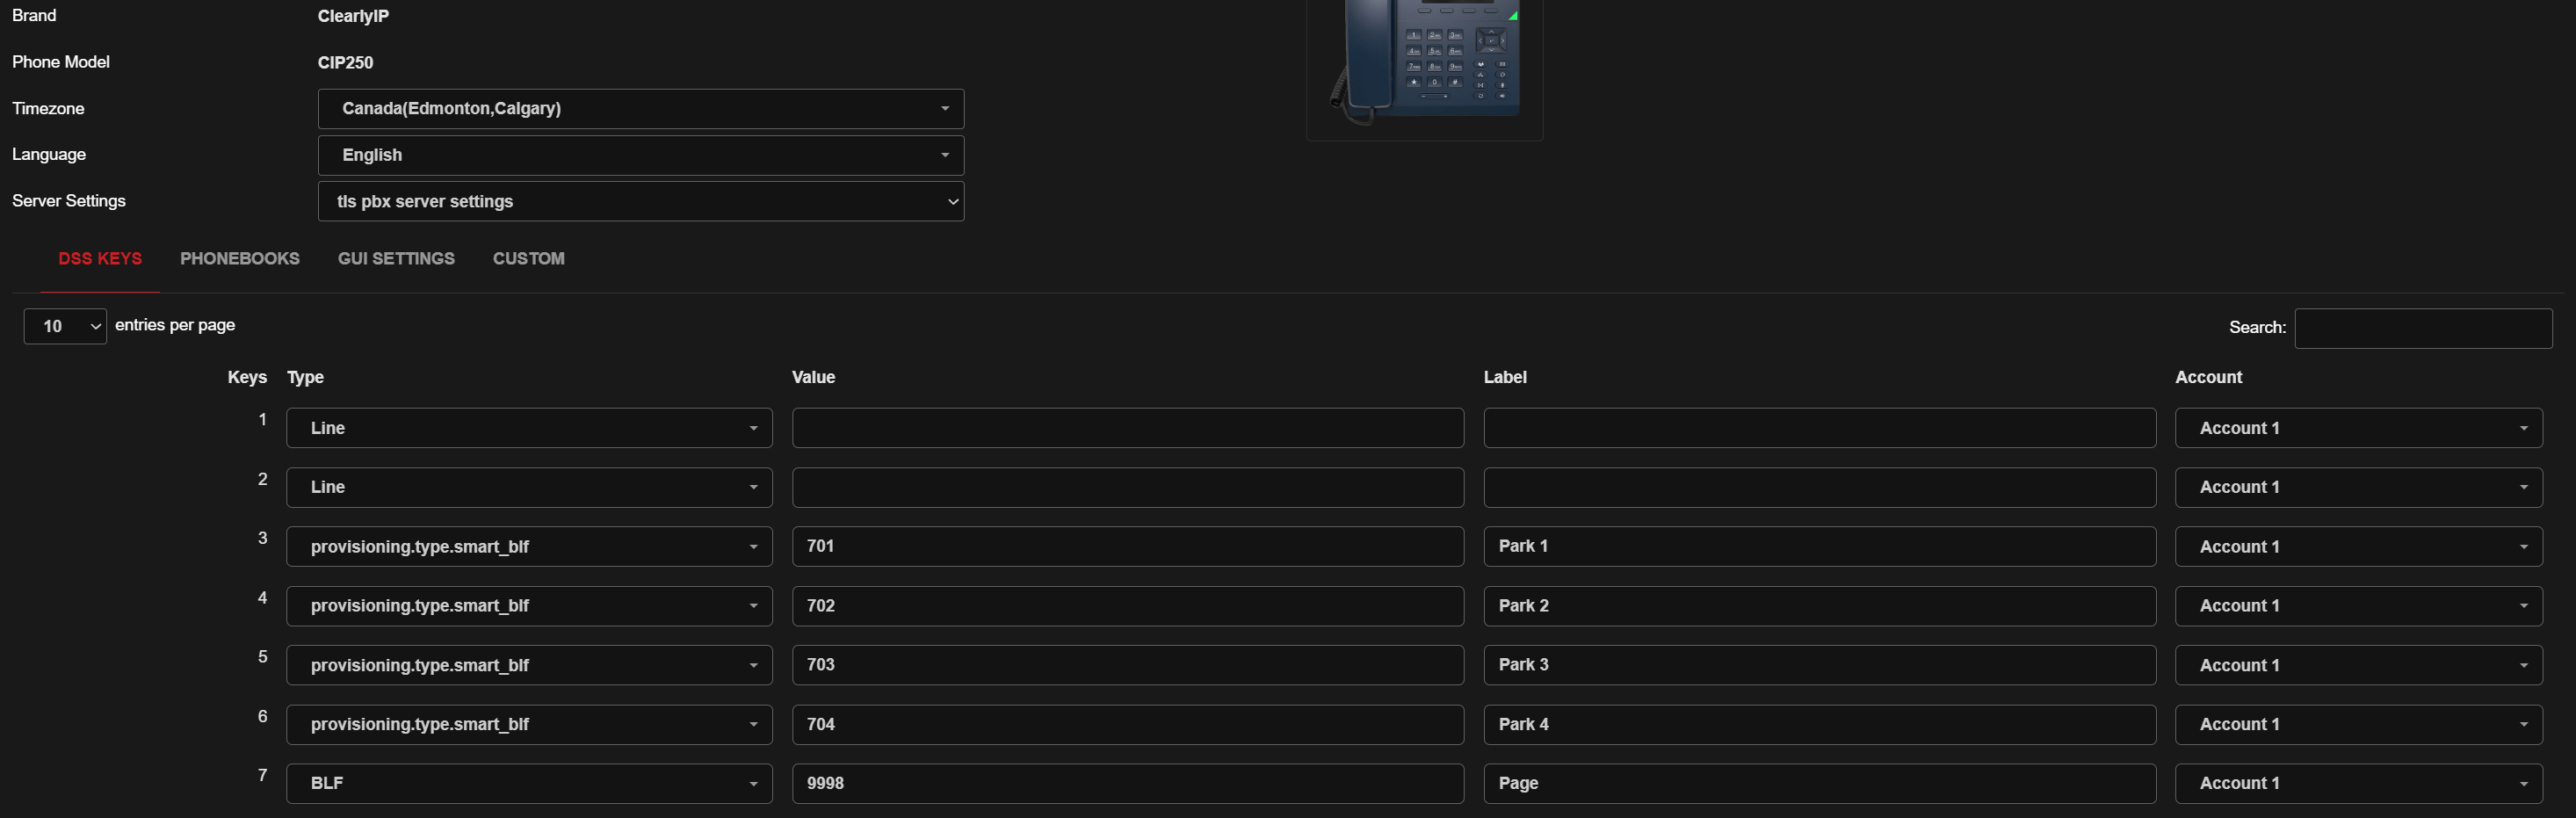Click the Search input field
2576x818 pixels.
click(2422, 328)
